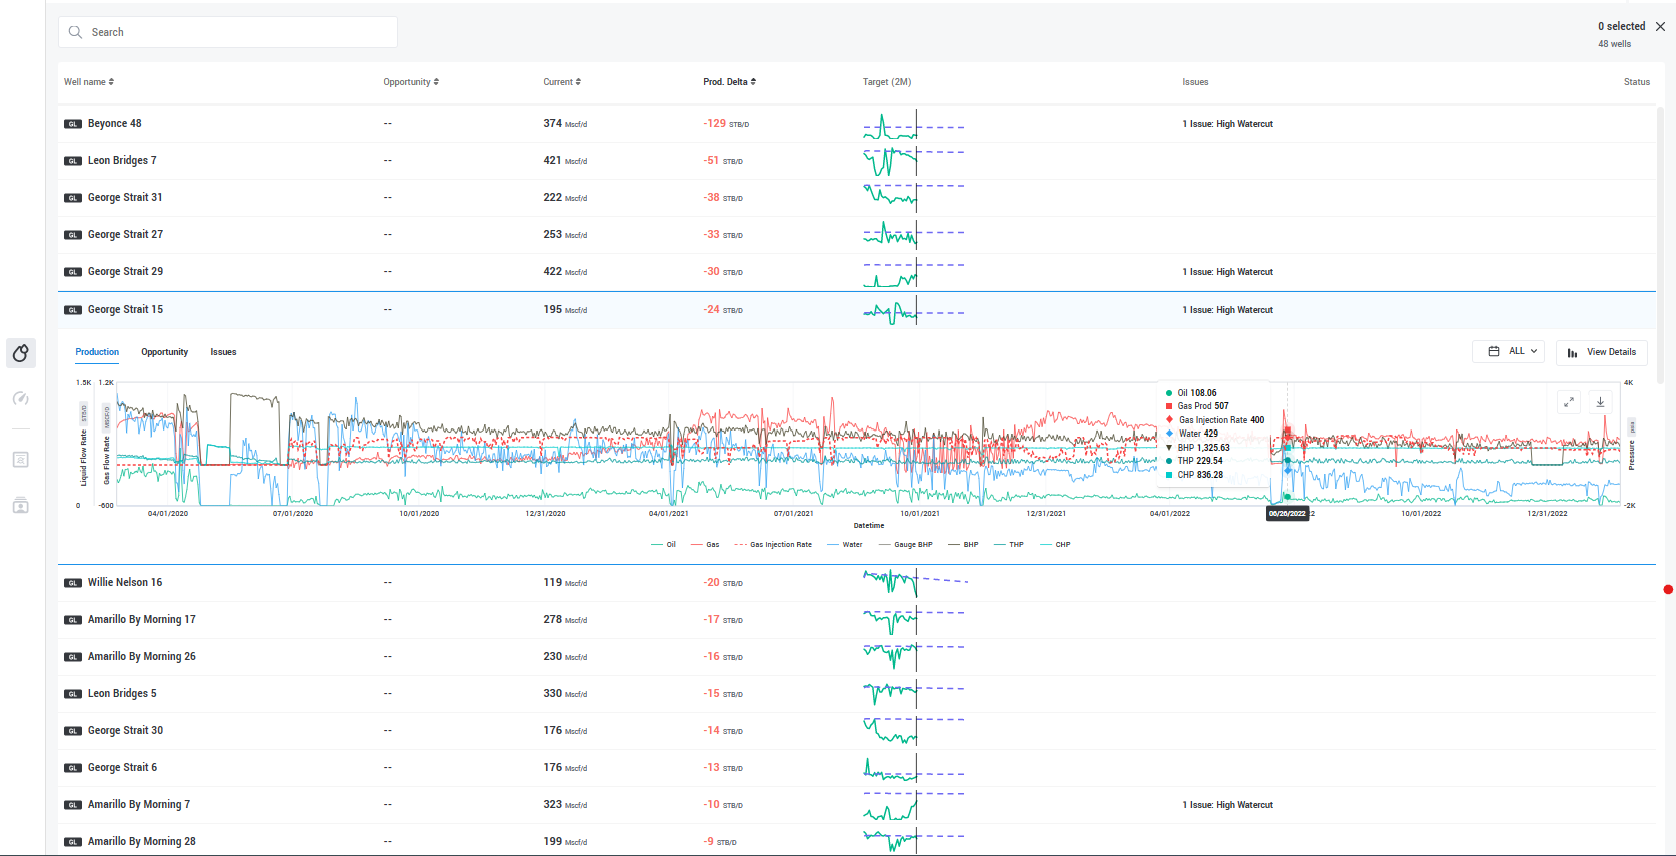Sort the table by Well name column
Viewport: 1676px width, 856px height.
pos(89,82)
